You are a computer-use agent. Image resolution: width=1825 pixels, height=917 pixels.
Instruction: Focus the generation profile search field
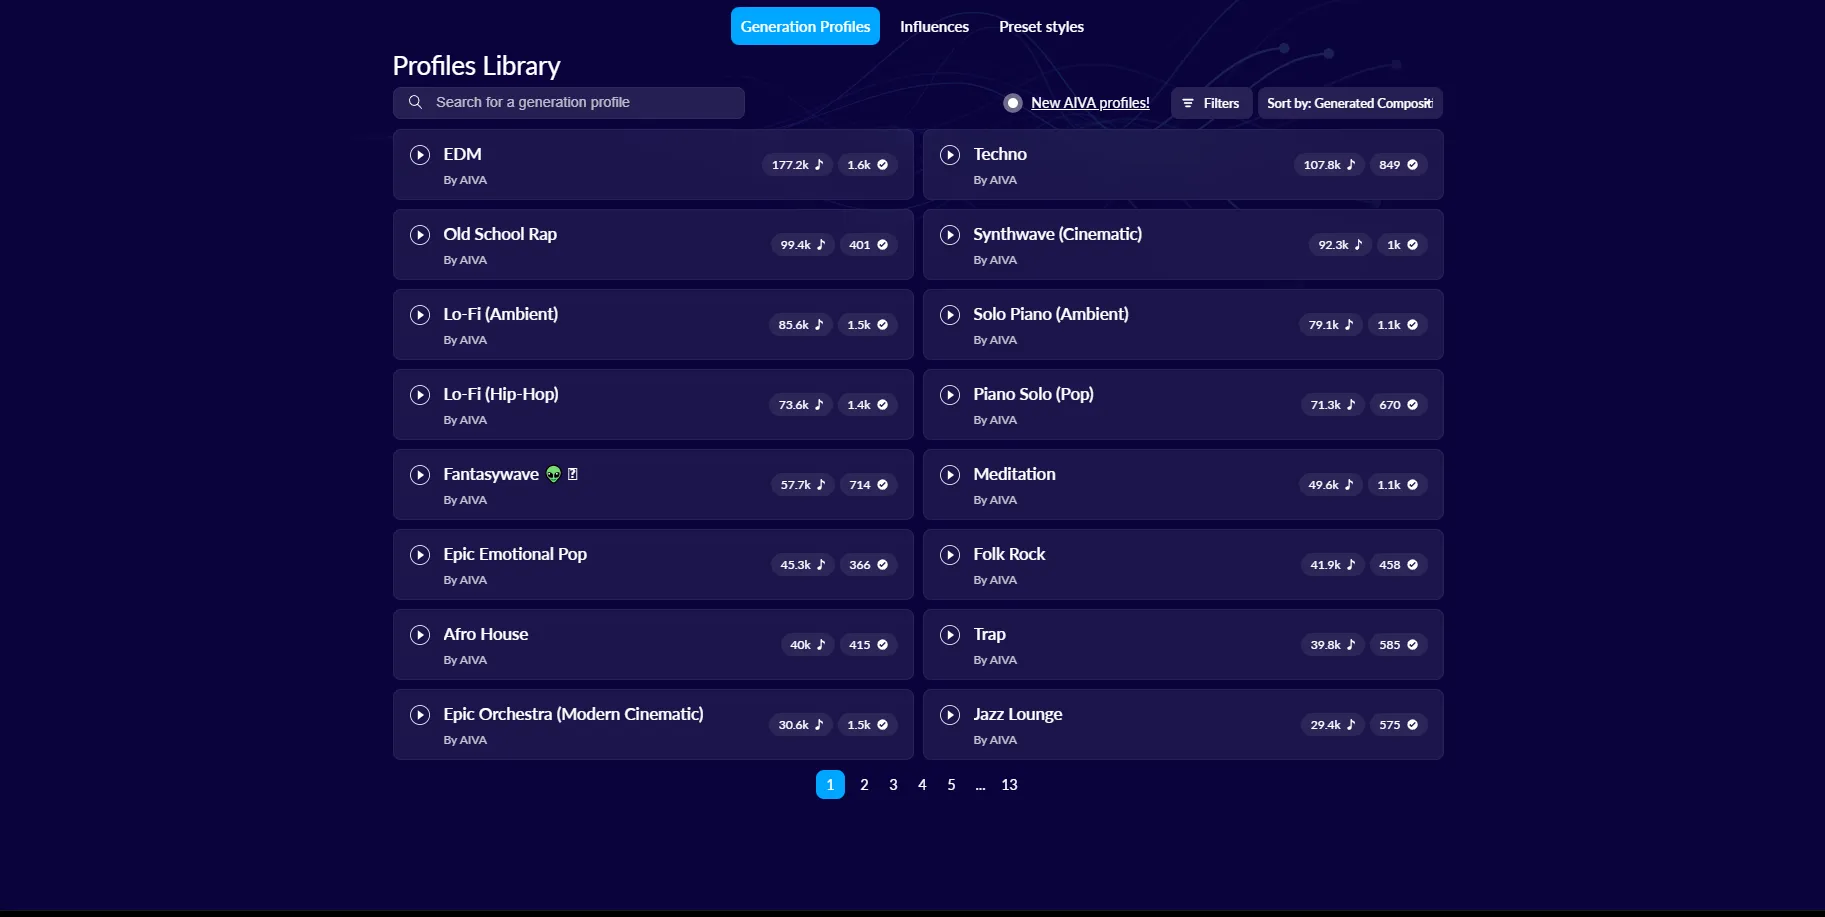tap(569, 103)
